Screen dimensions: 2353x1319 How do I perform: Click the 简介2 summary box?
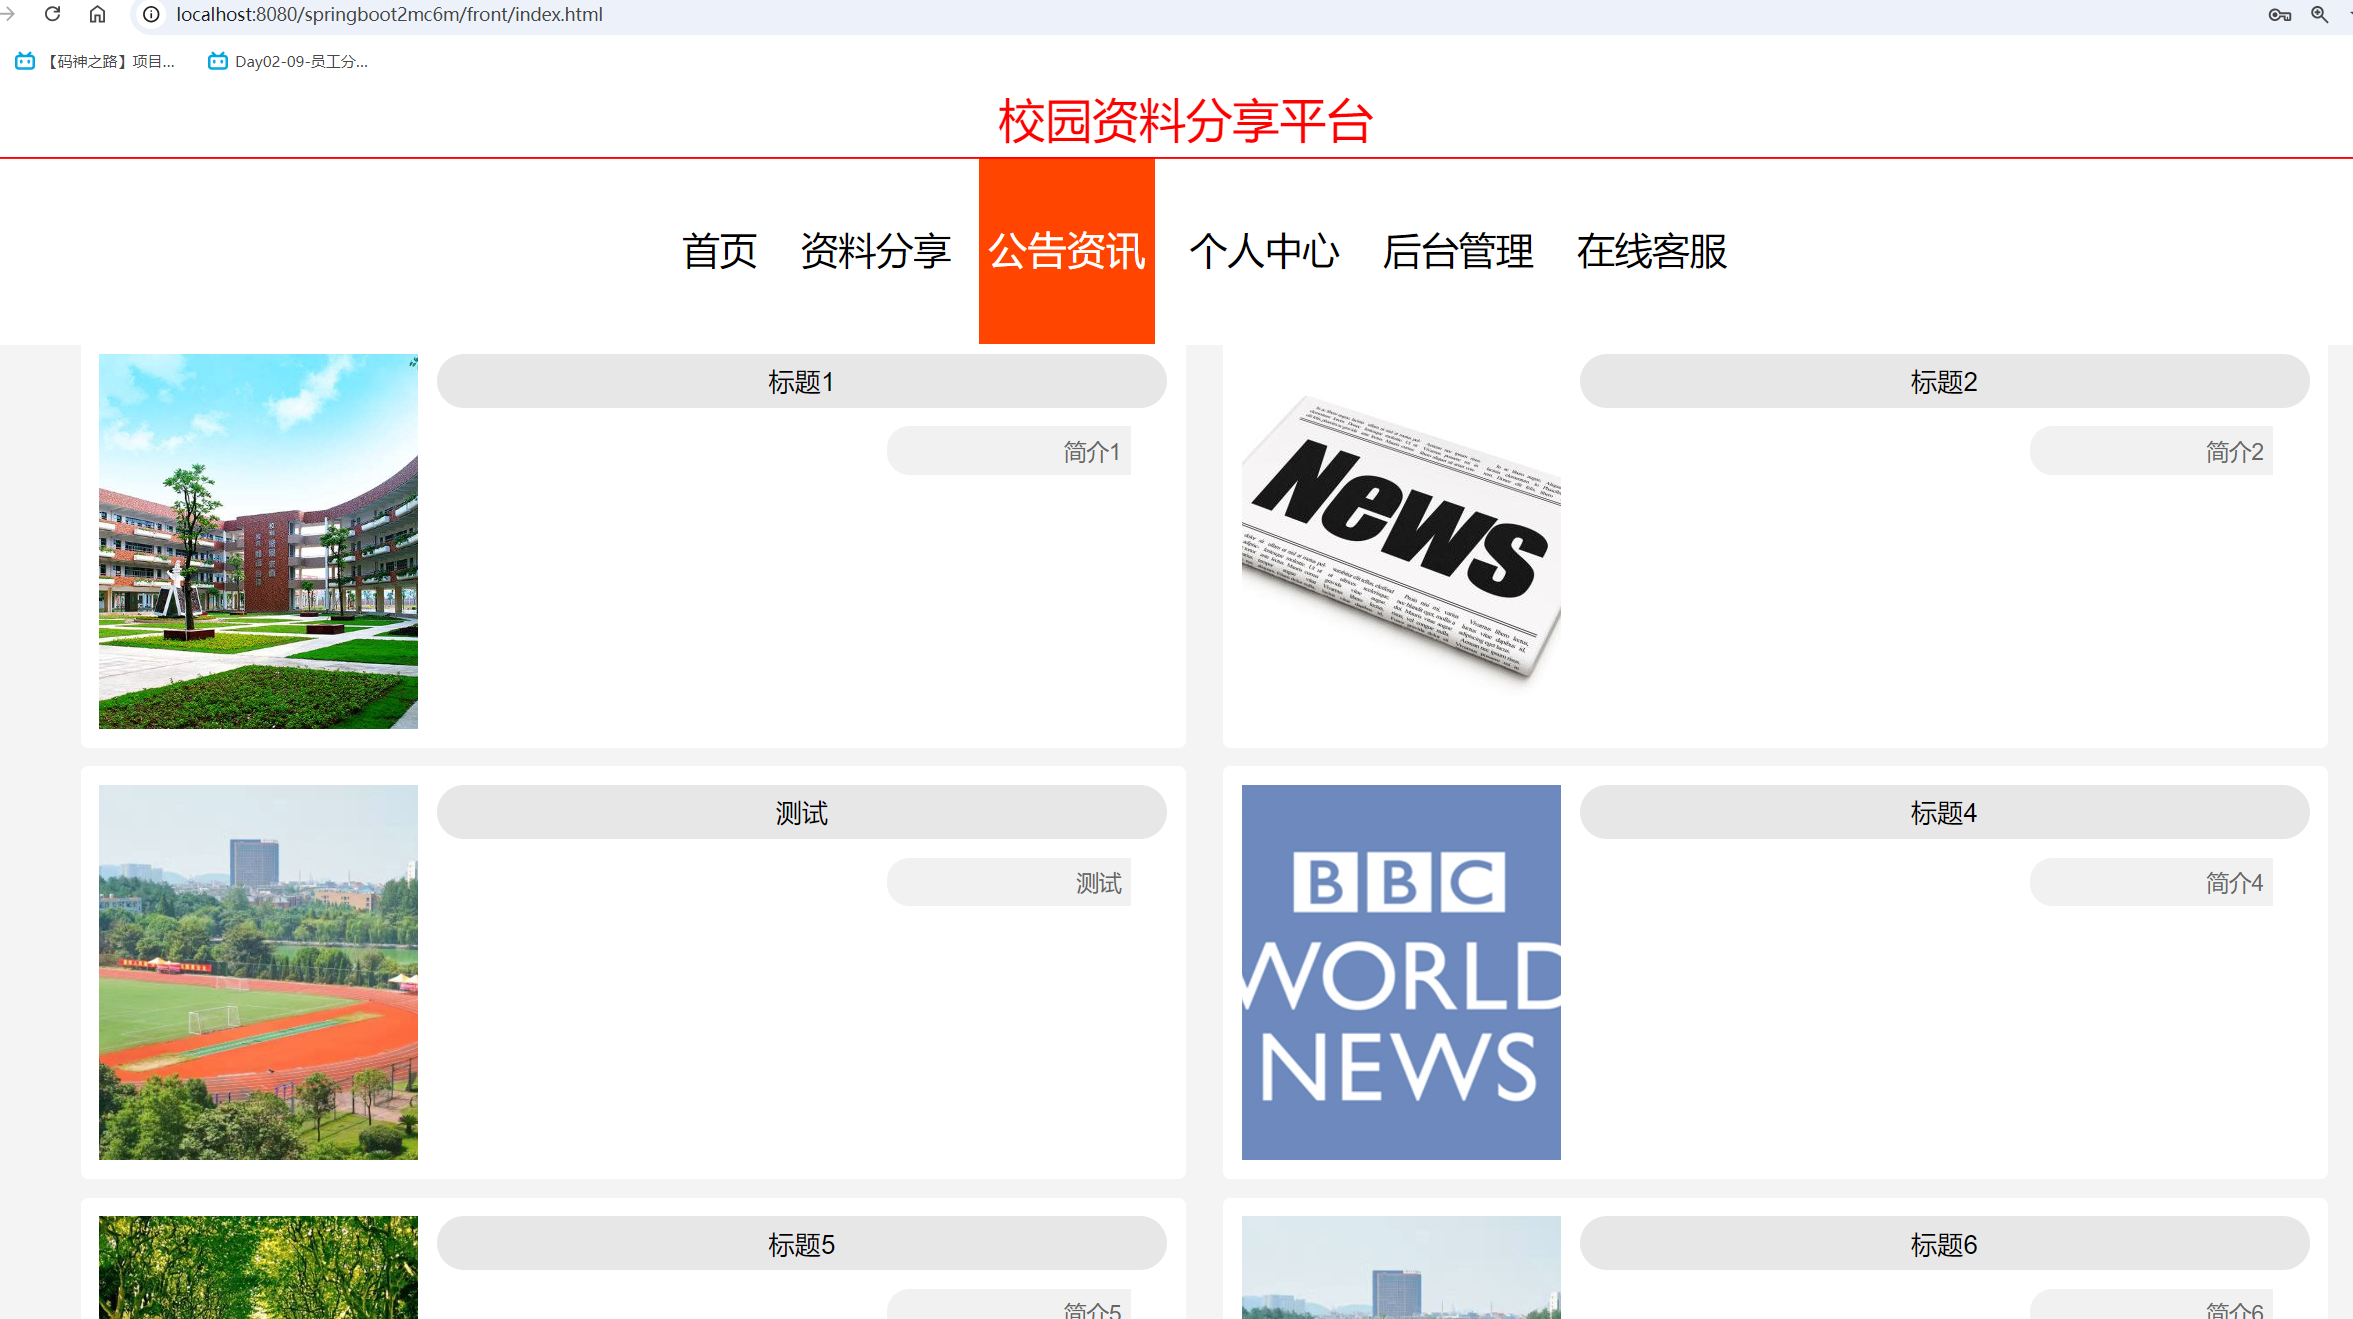click(2151, 451)
